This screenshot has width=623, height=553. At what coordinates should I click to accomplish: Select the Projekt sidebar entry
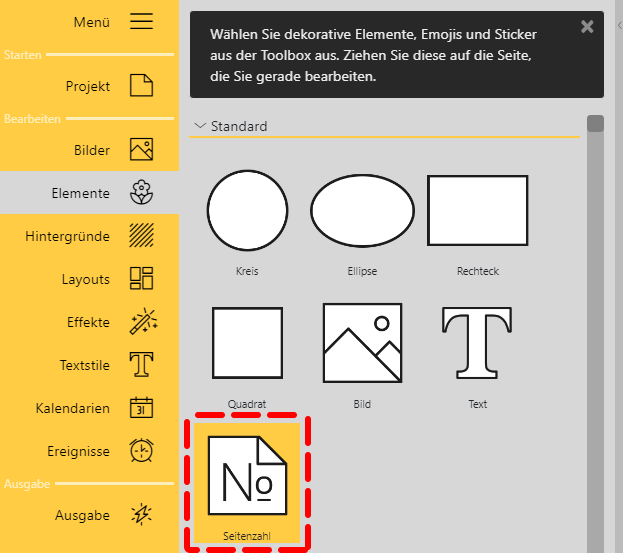click(88, 86)
